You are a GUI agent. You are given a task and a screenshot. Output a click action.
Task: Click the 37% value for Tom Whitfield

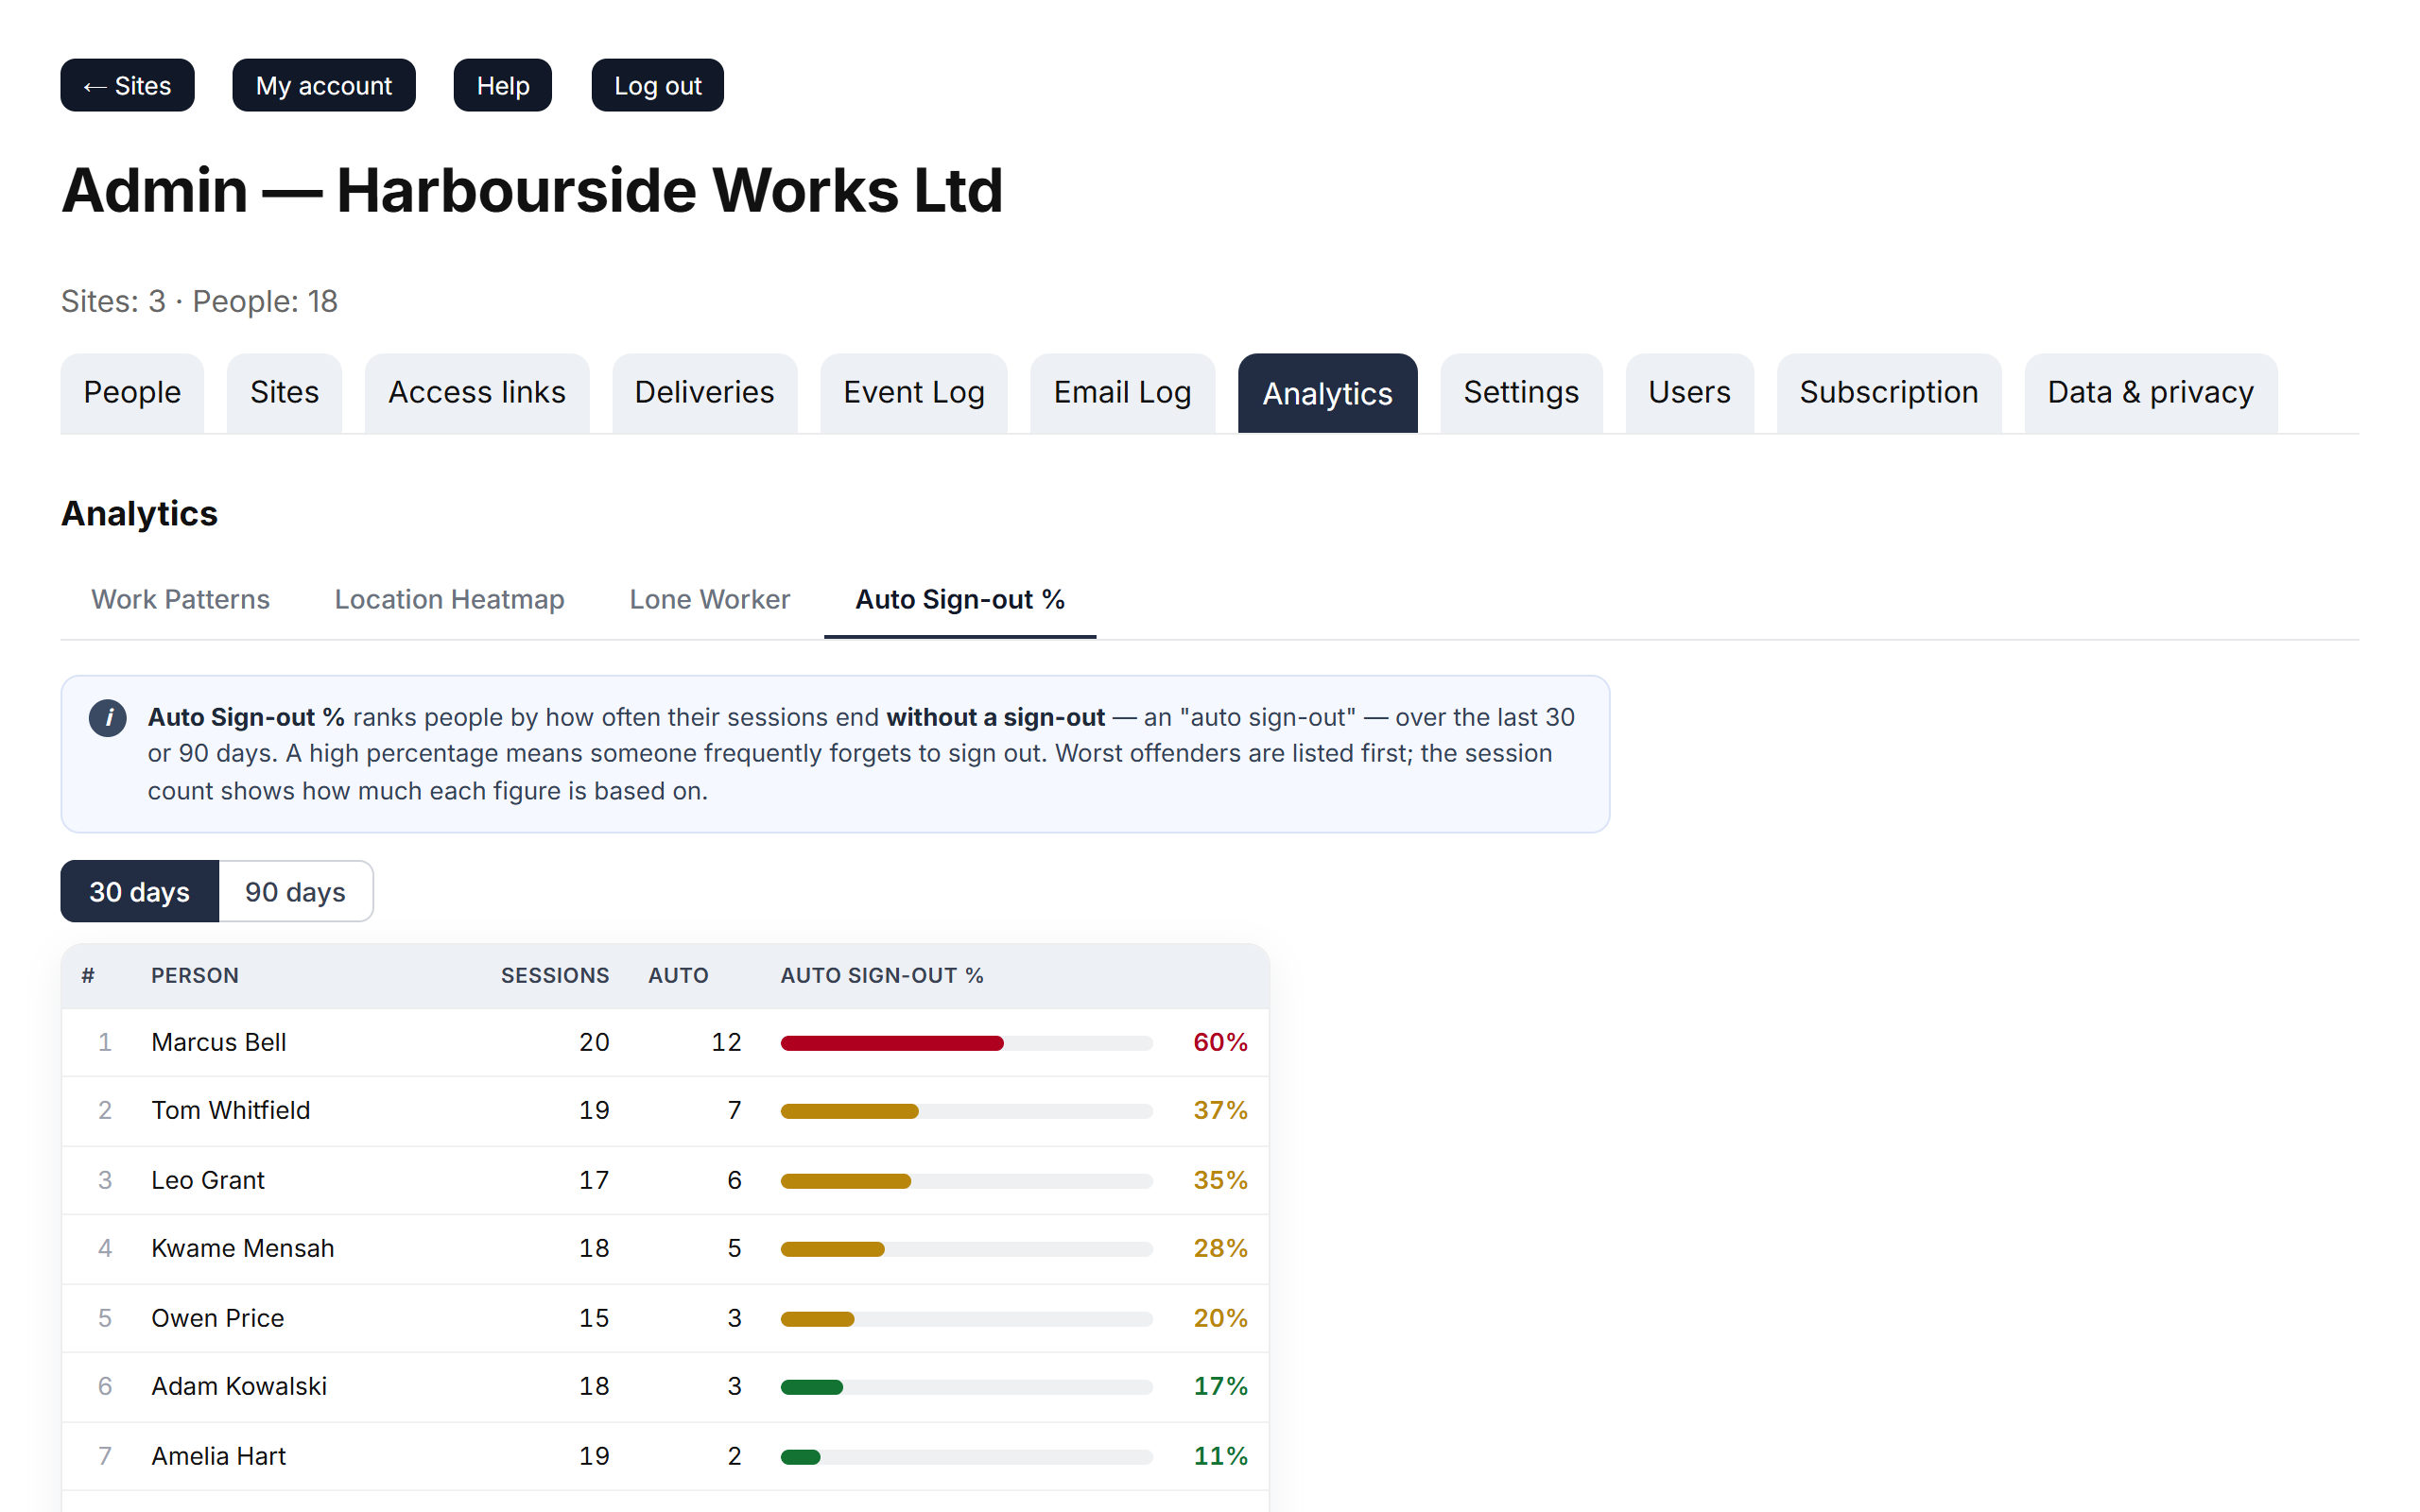click(1220, 1110)
